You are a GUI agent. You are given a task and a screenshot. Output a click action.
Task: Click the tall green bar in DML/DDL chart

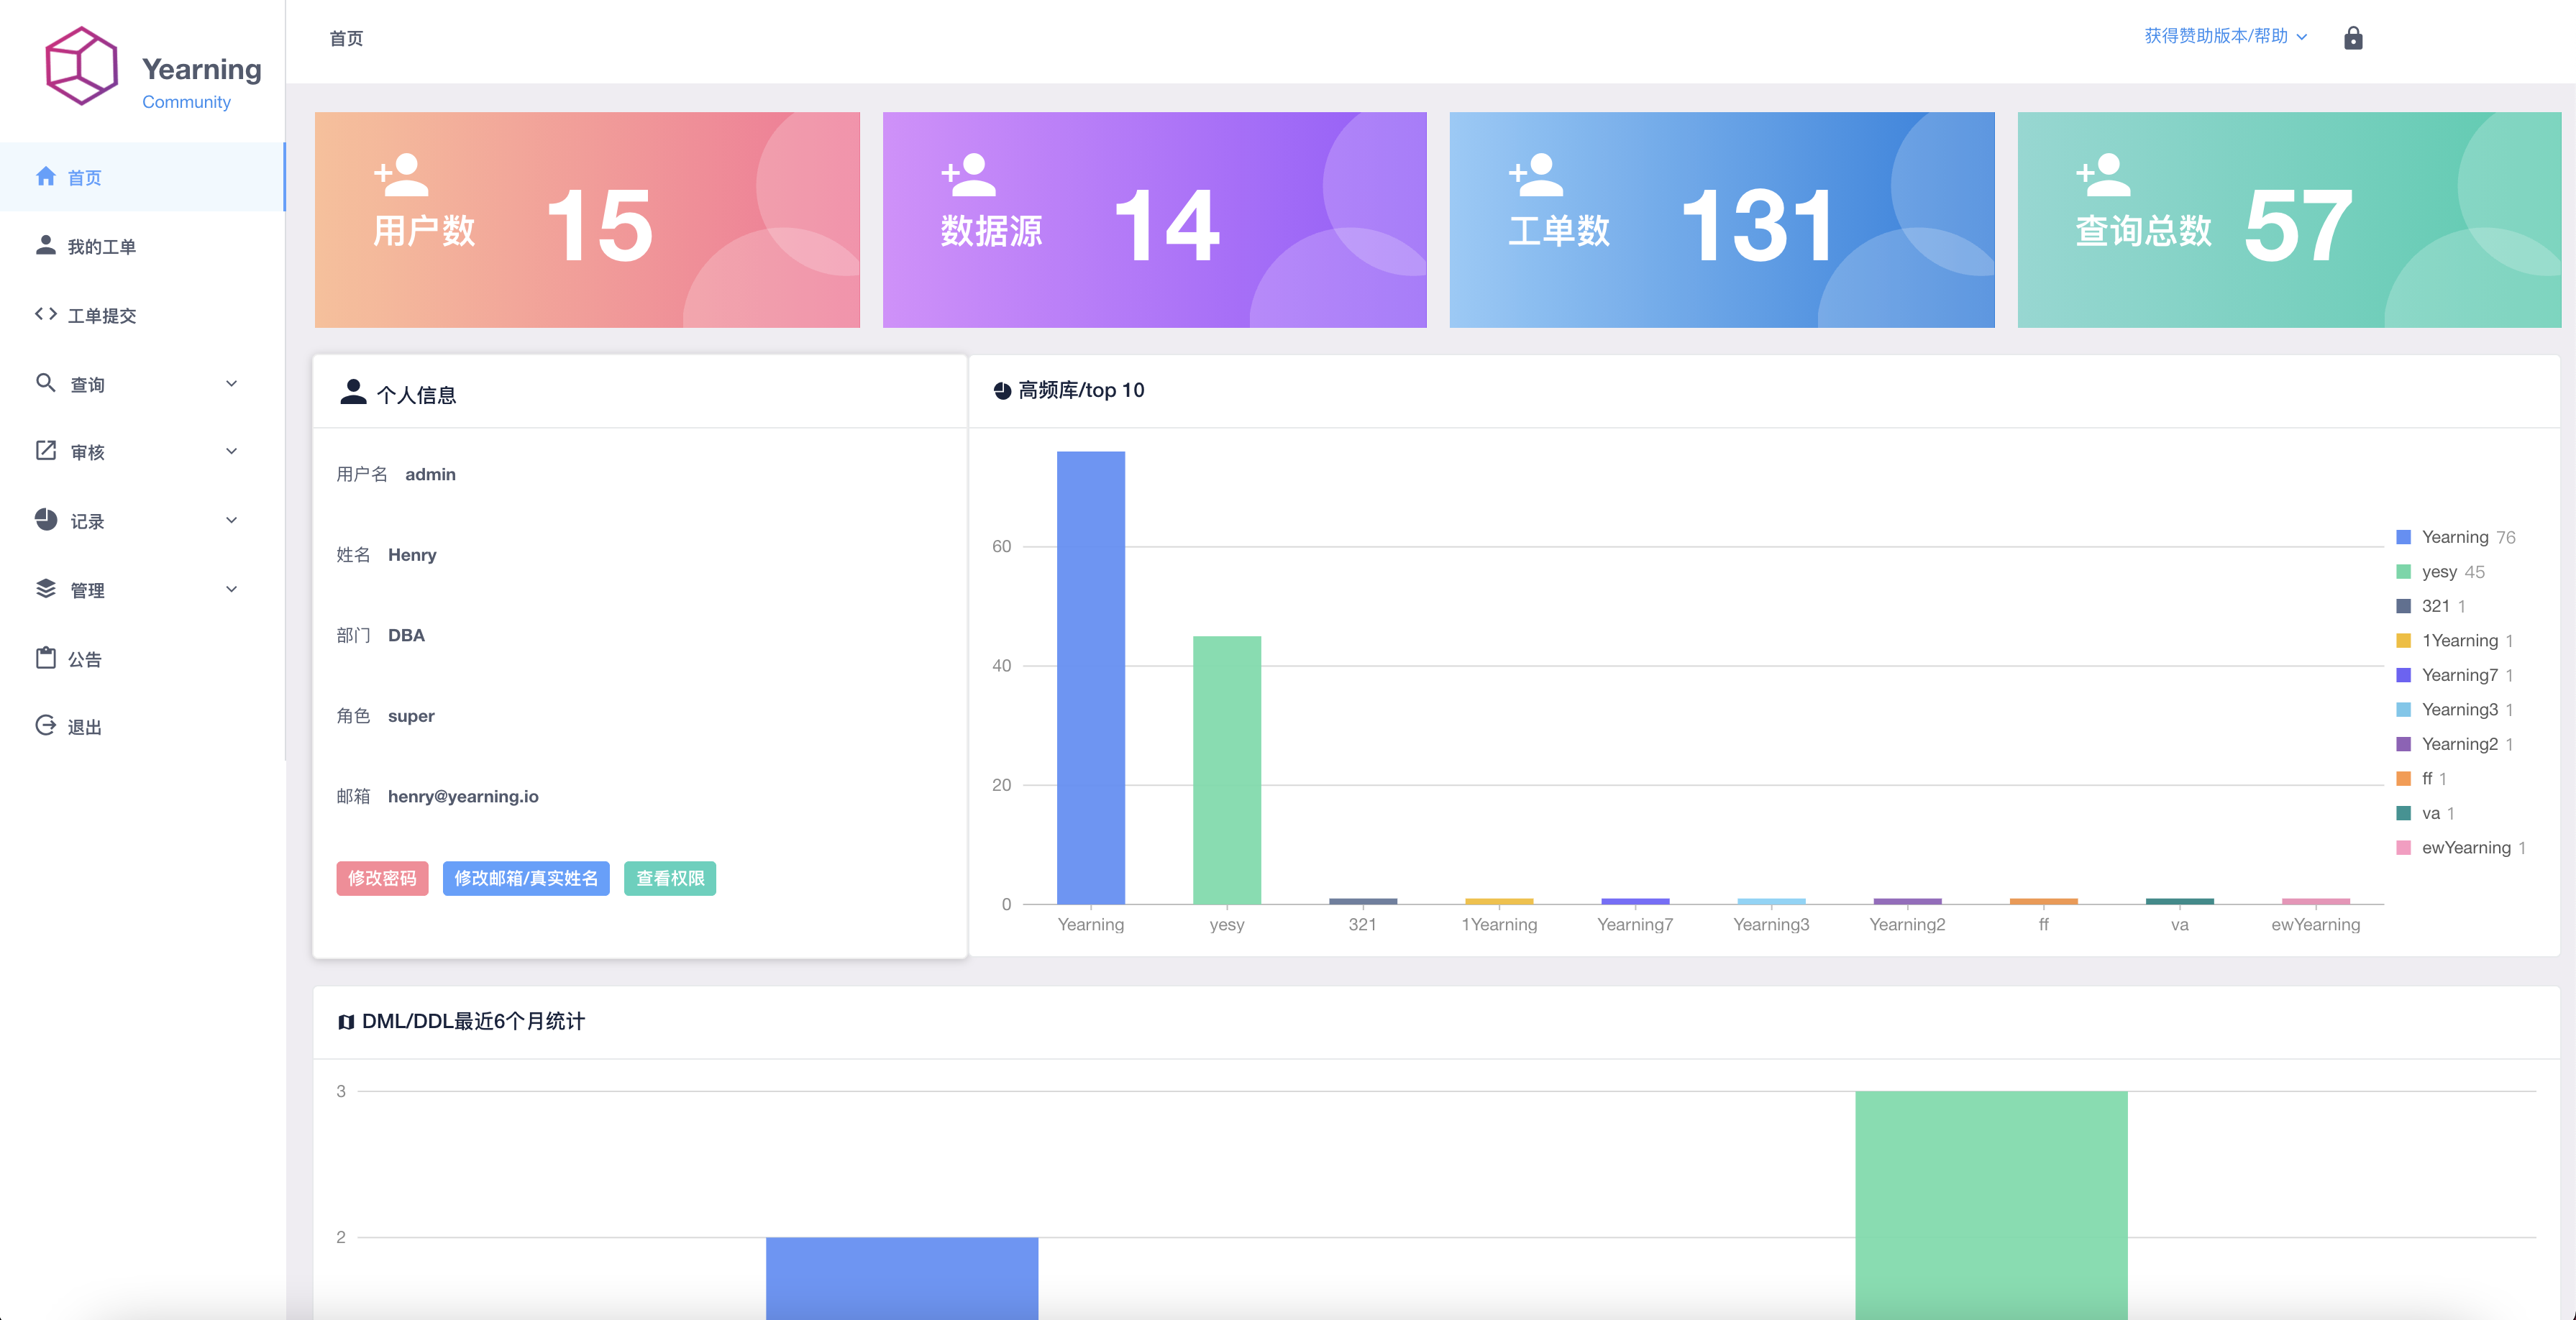tap(1991, 1205)
